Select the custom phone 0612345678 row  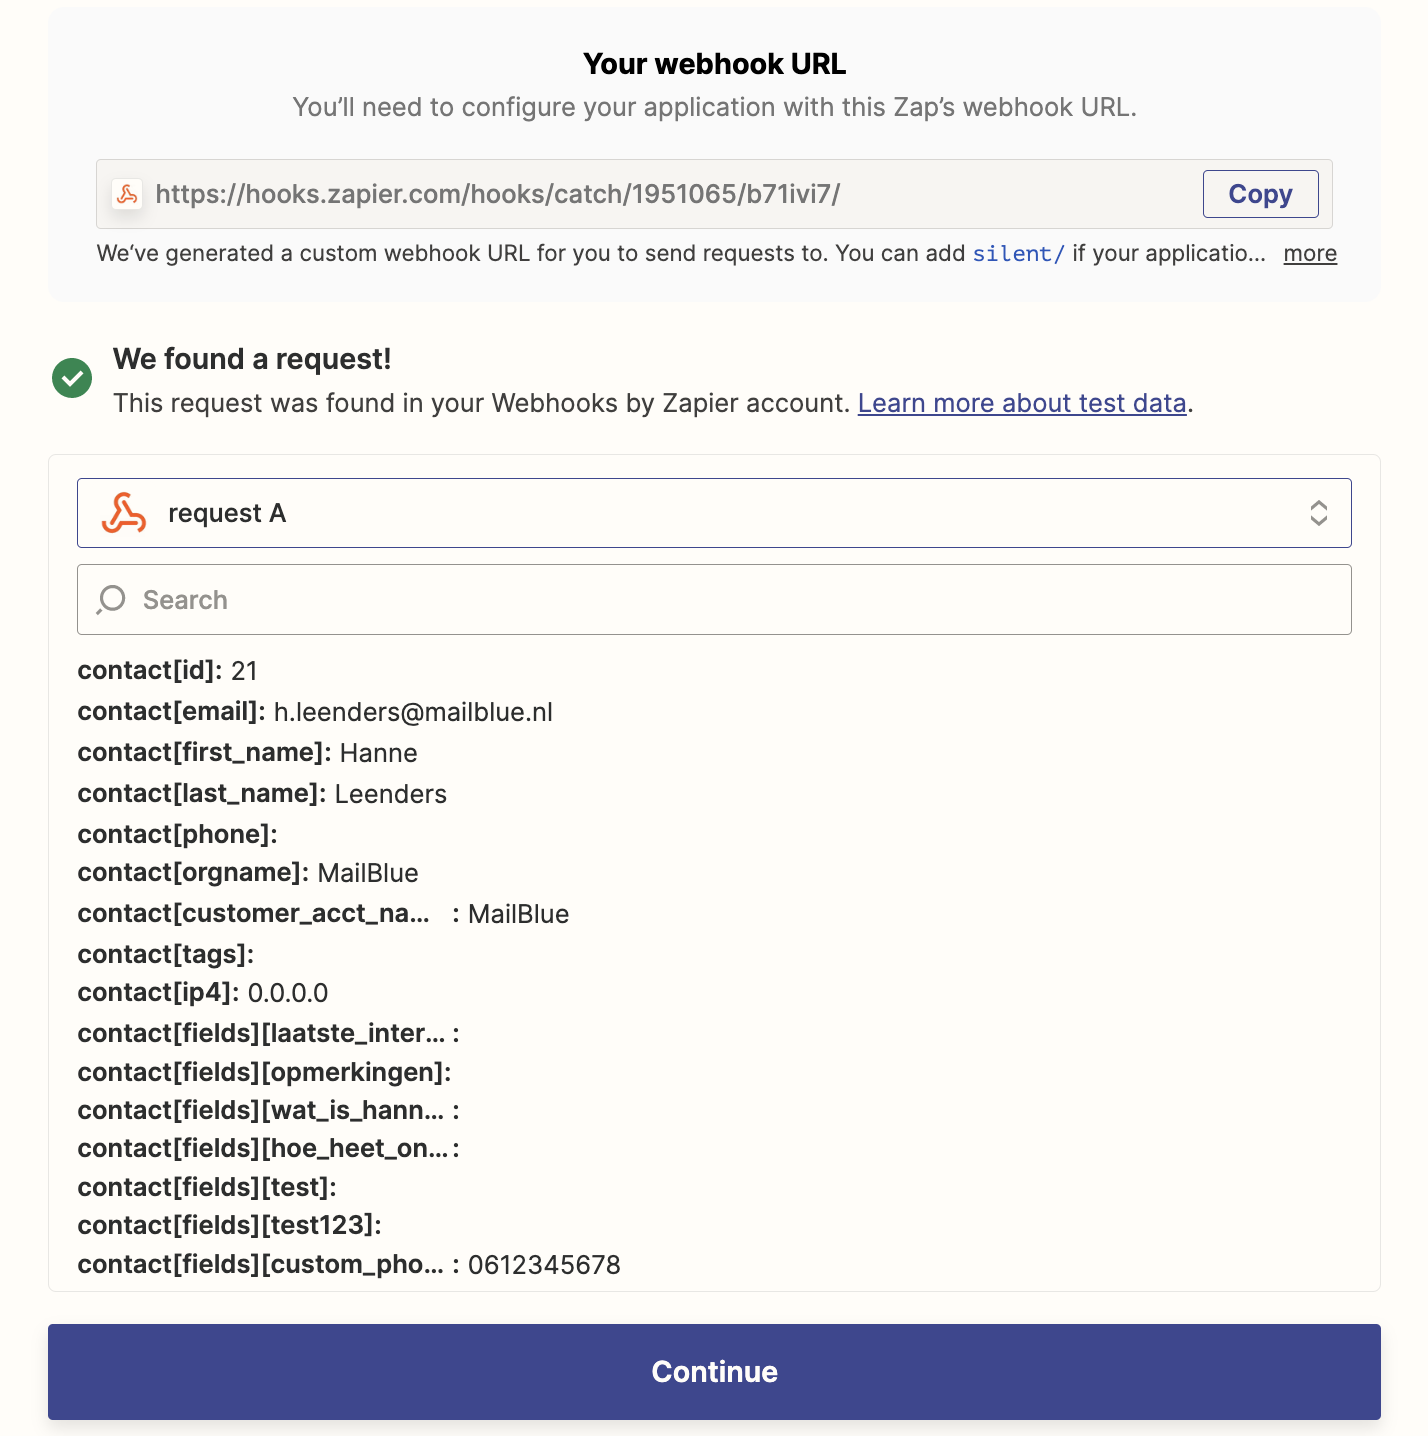click(349, 1265)
